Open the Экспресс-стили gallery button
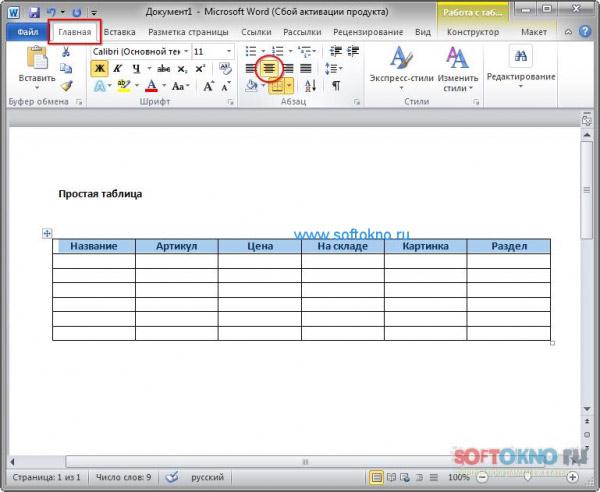This screenshot has height=492, width=600. (400, 68)
